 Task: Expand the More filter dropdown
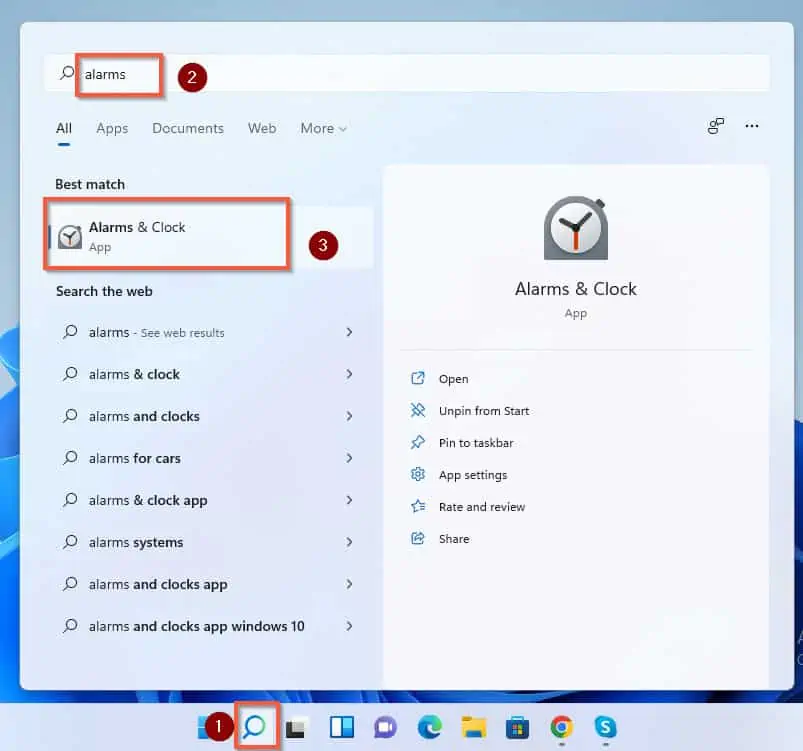324,128
